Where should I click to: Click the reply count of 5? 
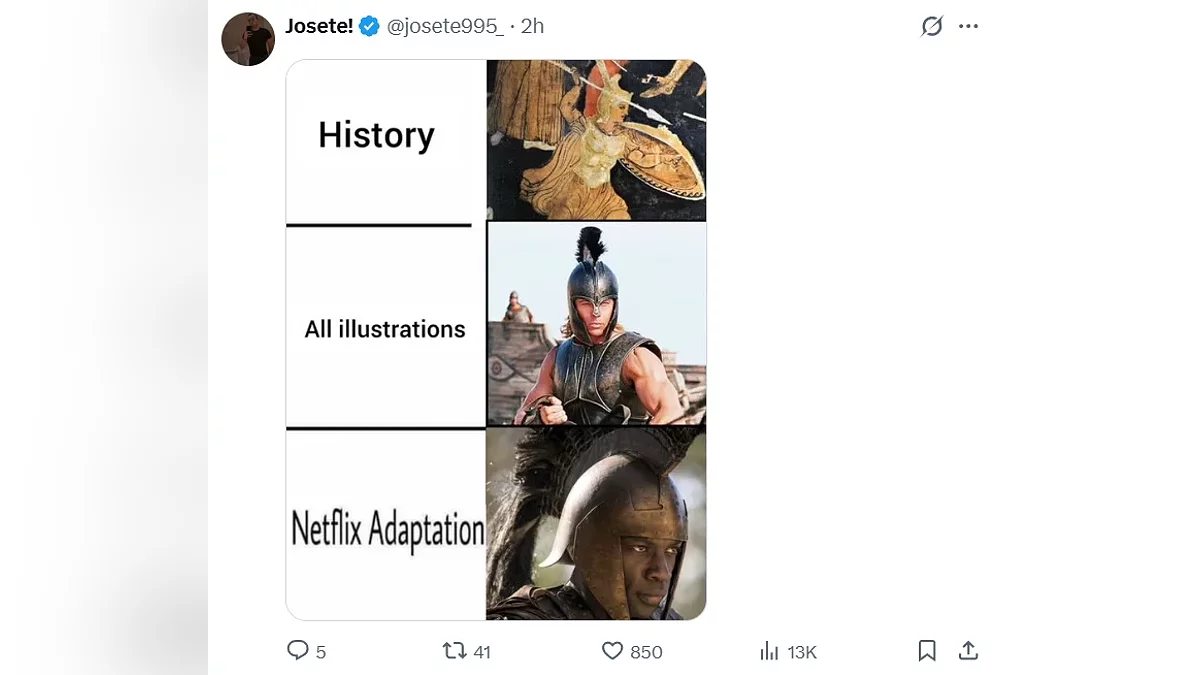tap(321, 652)
